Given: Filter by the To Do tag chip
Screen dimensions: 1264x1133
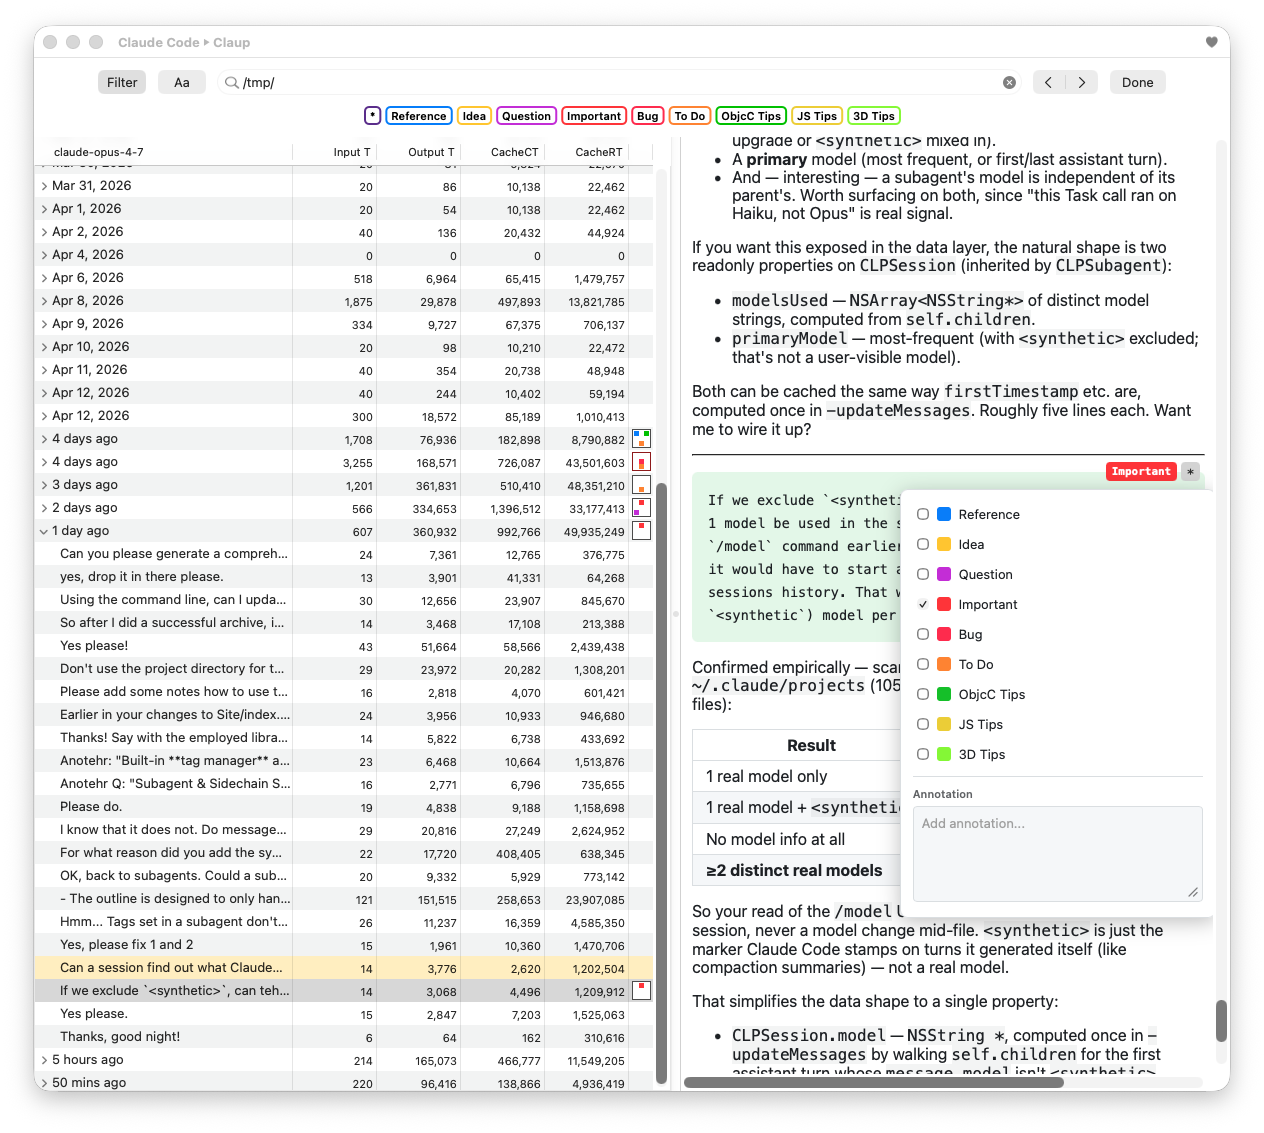Looking at the screenshot, I should pyautogui.click(x=690, y=116).
